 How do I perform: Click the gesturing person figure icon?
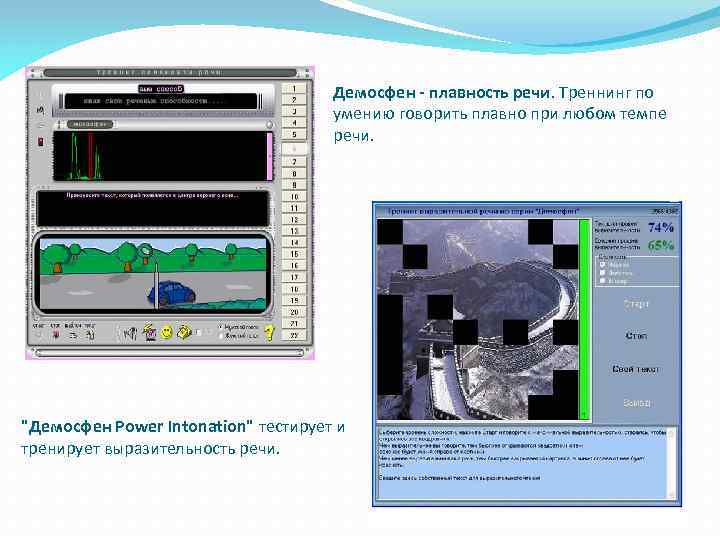tap(132, 333)
